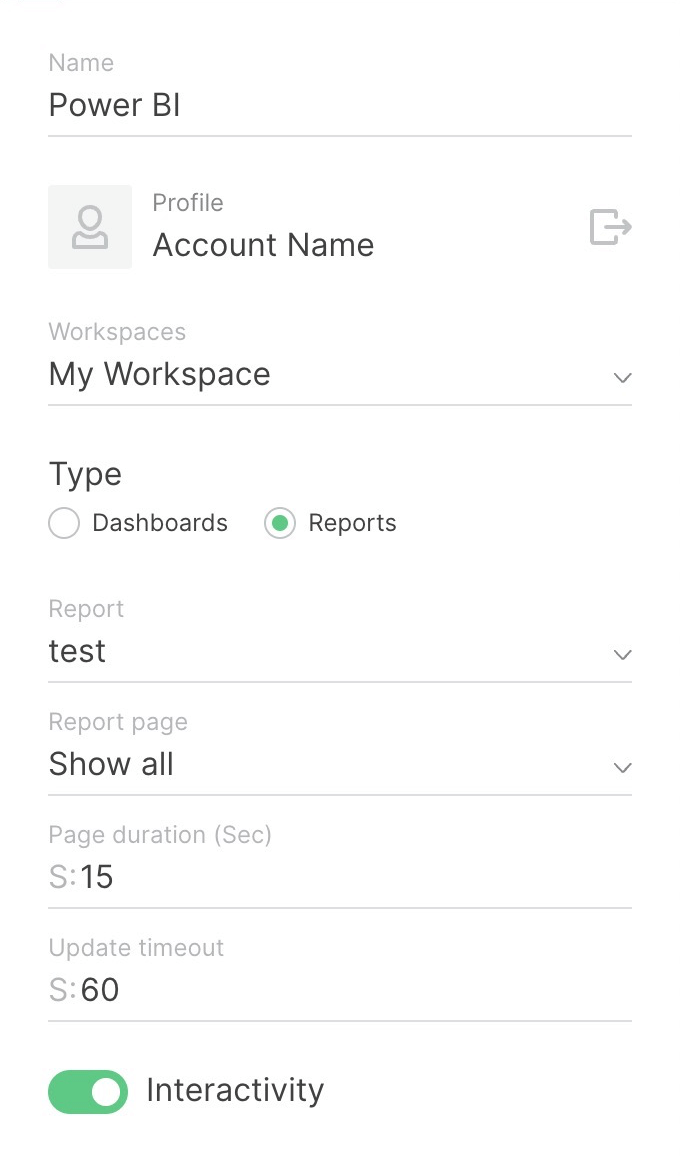The height and width of the screenshot is (1176, 680).
Task: Select the Dashboards radio button
Action: pos(64,523)
